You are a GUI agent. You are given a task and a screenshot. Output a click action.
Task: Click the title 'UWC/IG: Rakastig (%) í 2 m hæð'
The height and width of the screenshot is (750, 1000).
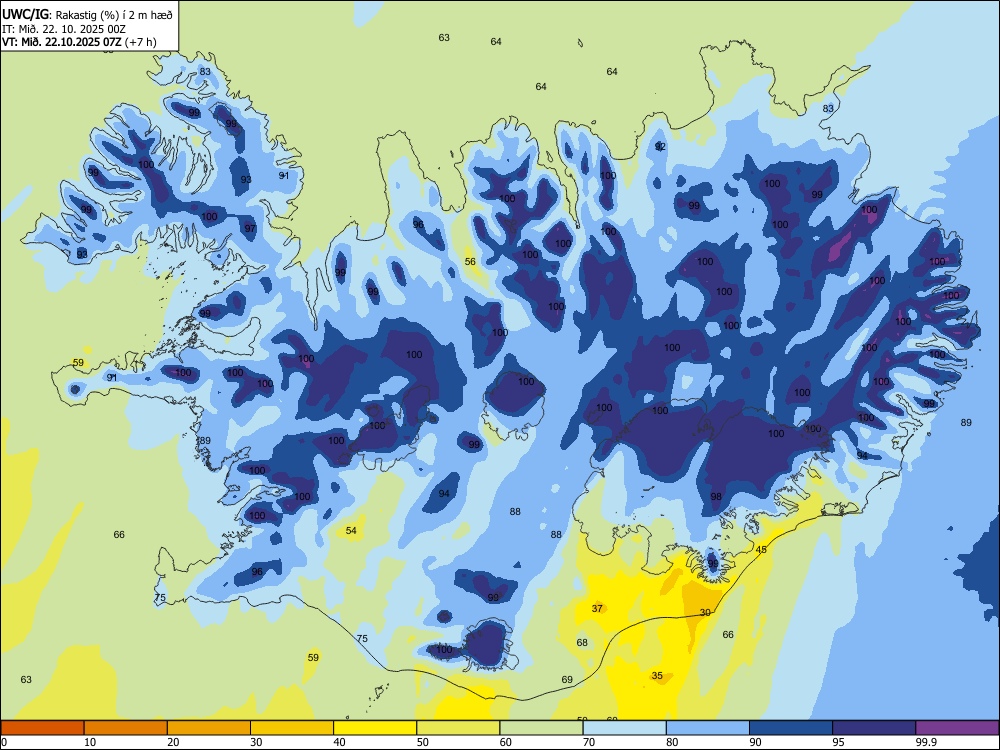click(x=87, y=15)
